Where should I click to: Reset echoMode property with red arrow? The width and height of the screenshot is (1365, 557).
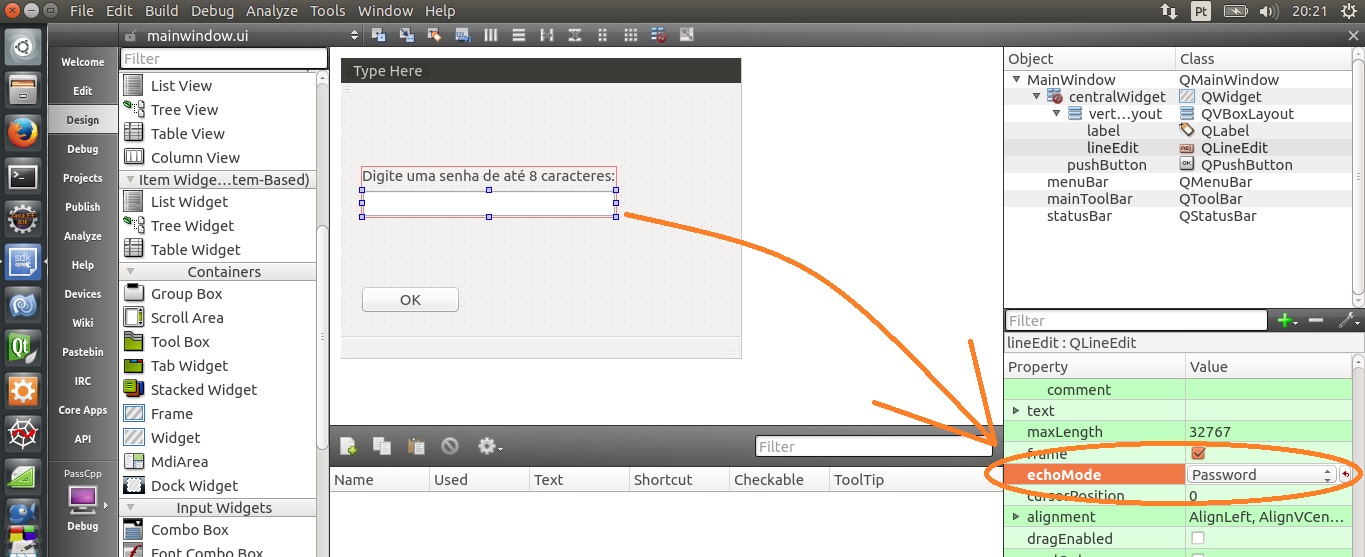(1345, 475)
